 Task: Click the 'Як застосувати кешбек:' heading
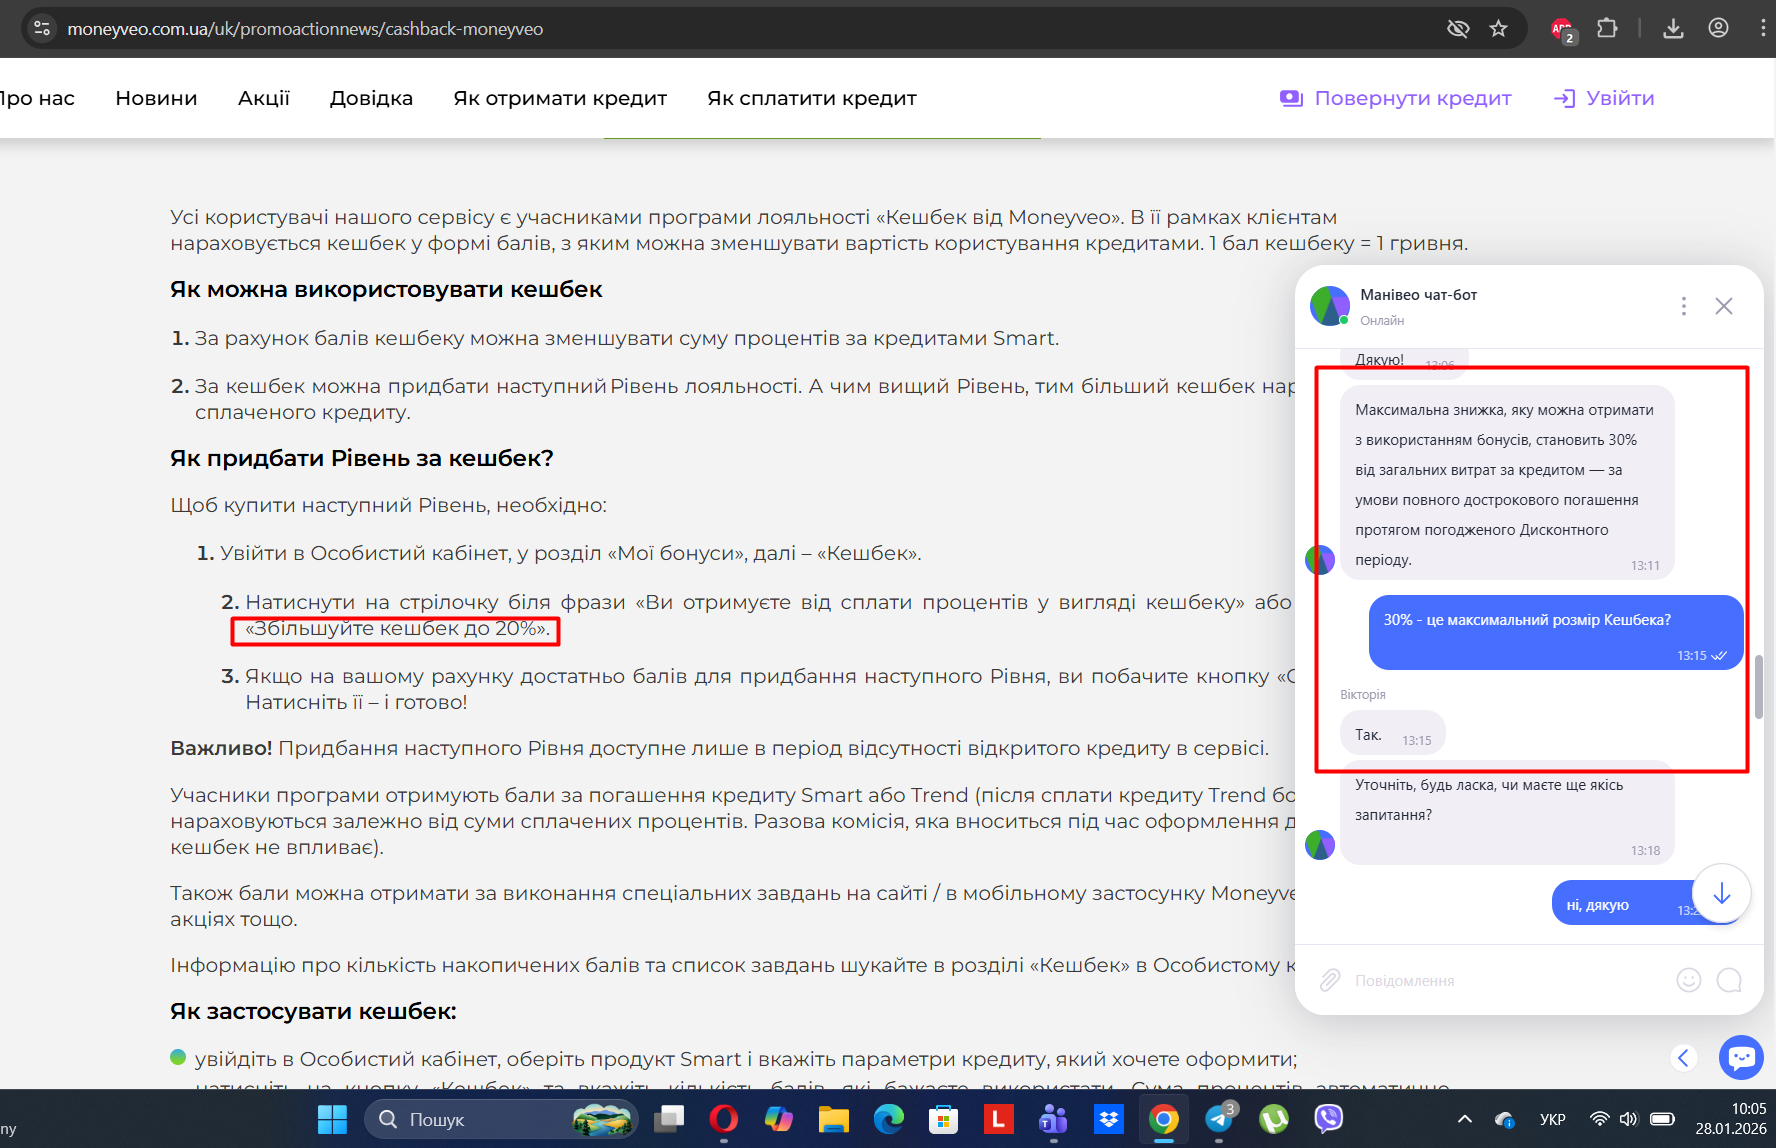pos(313,1011)
